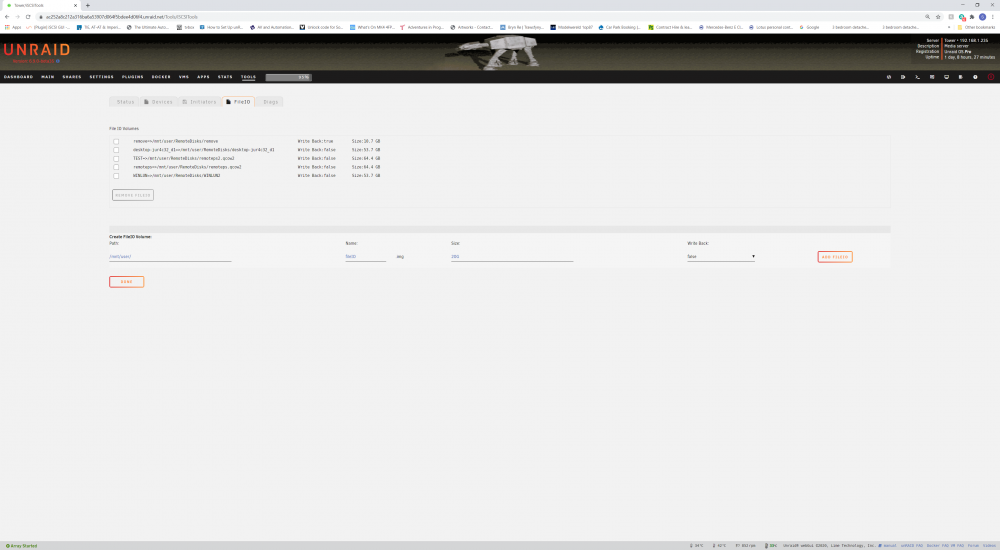This screenshot has height=550, width=1000.
Task: Switch to the Devices tab
Action: coord(158,101)
